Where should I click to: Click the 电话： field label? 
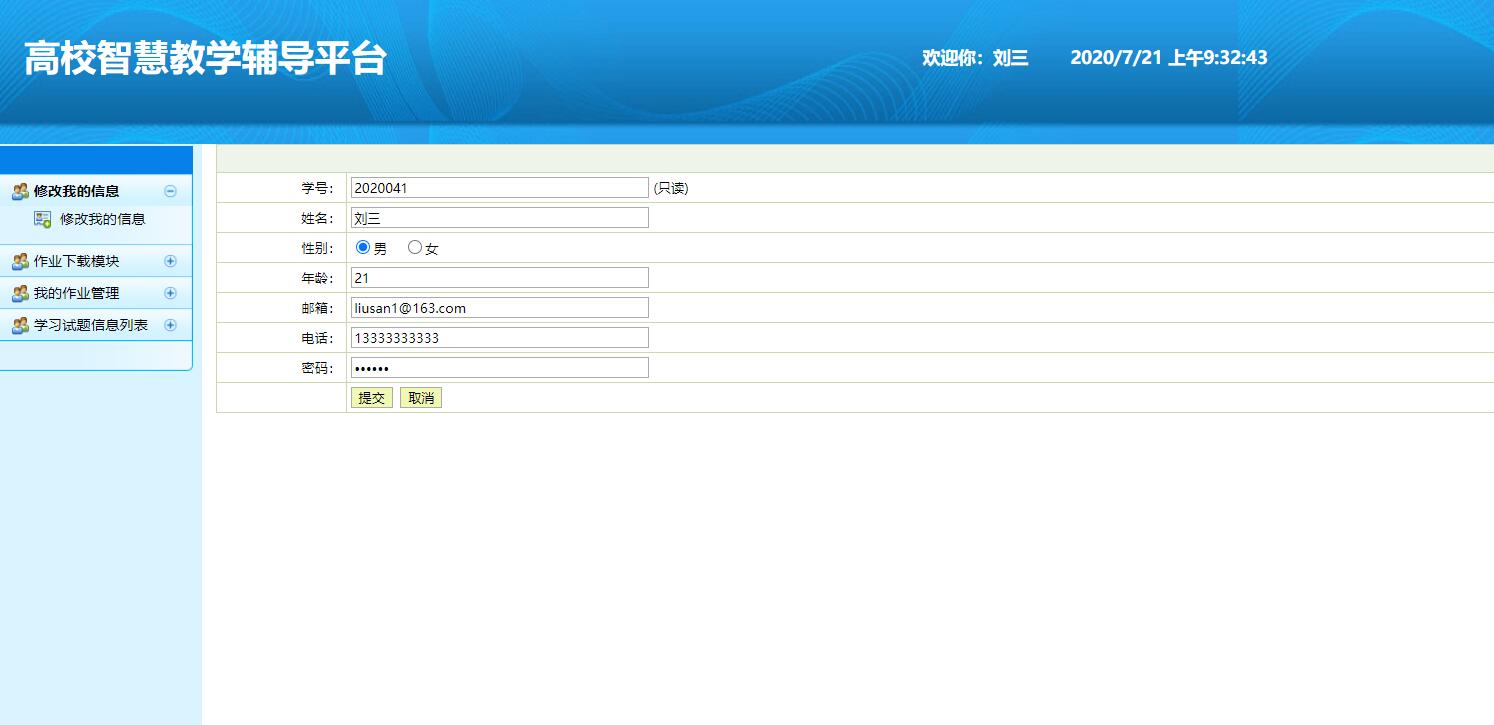(x=318, y=338)
